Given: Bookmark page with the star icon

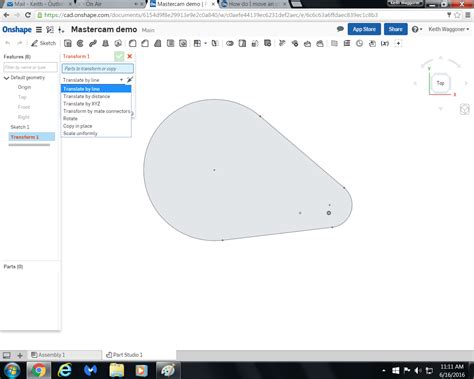Looking at the screenshot, I should (x=457, y=15).
